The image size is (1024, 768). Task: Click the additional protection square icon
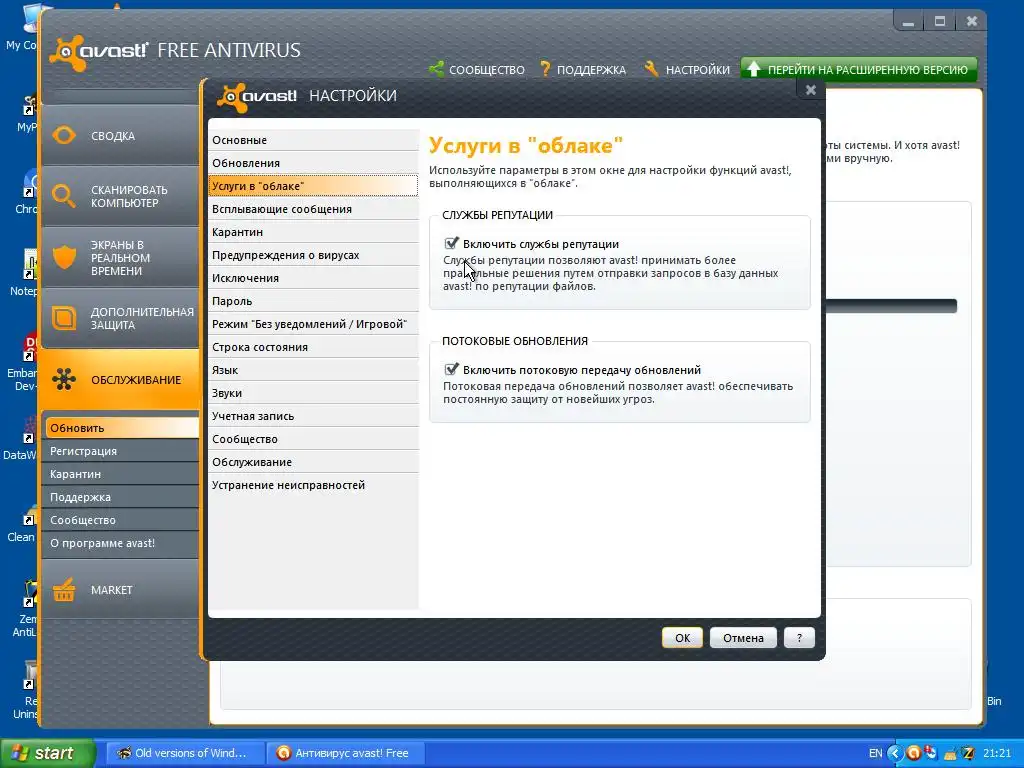pos(64,318)
